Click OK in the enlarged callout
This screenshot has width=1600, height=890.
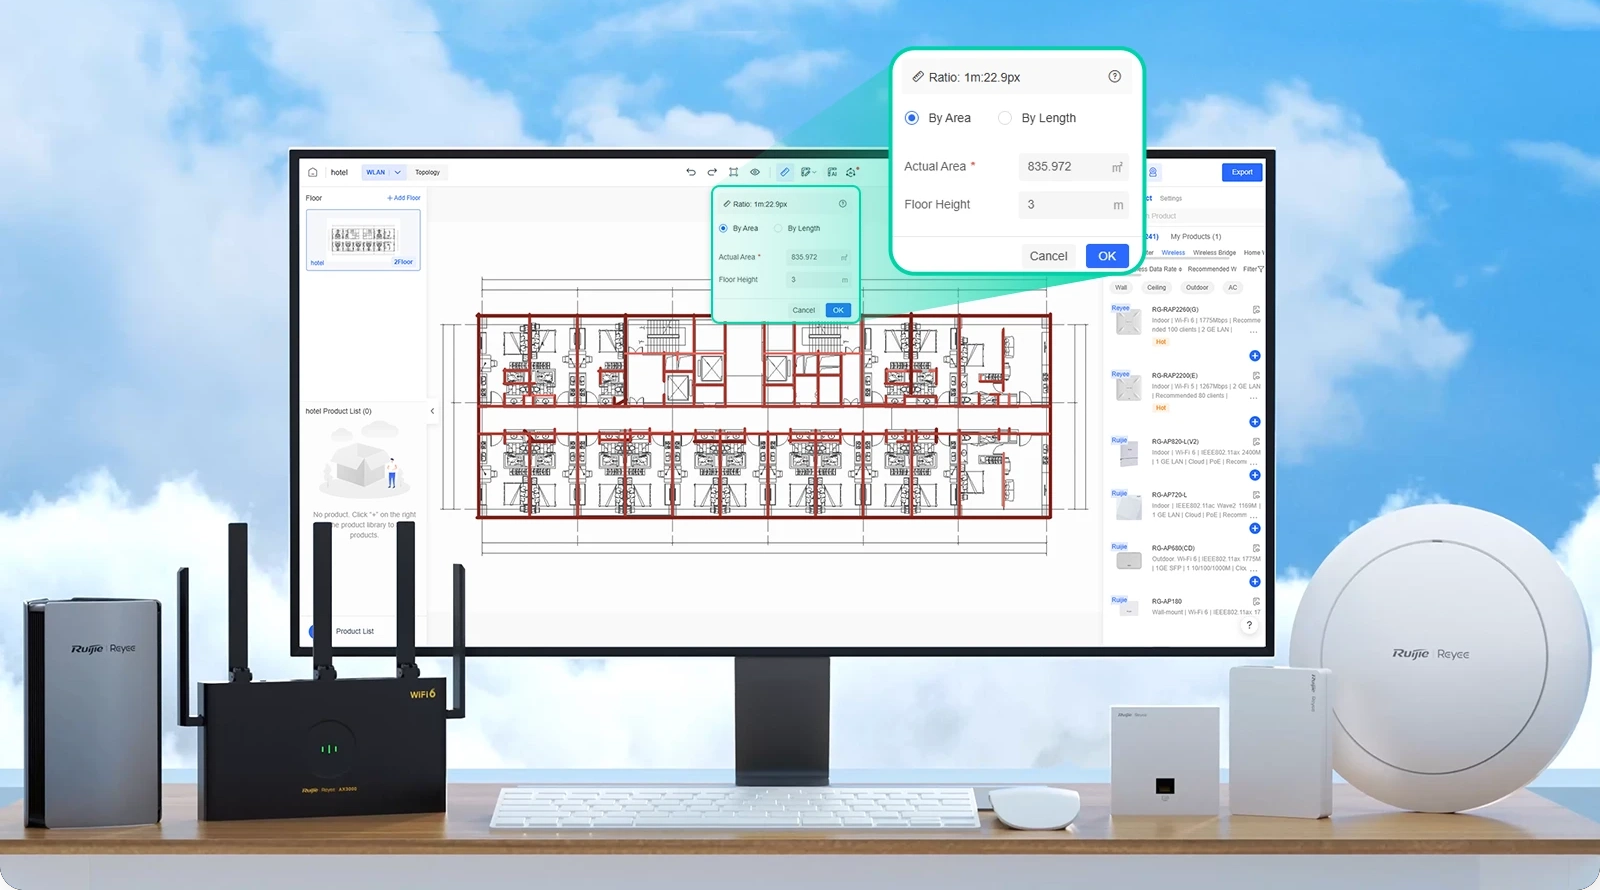(x=1107, y=256)
